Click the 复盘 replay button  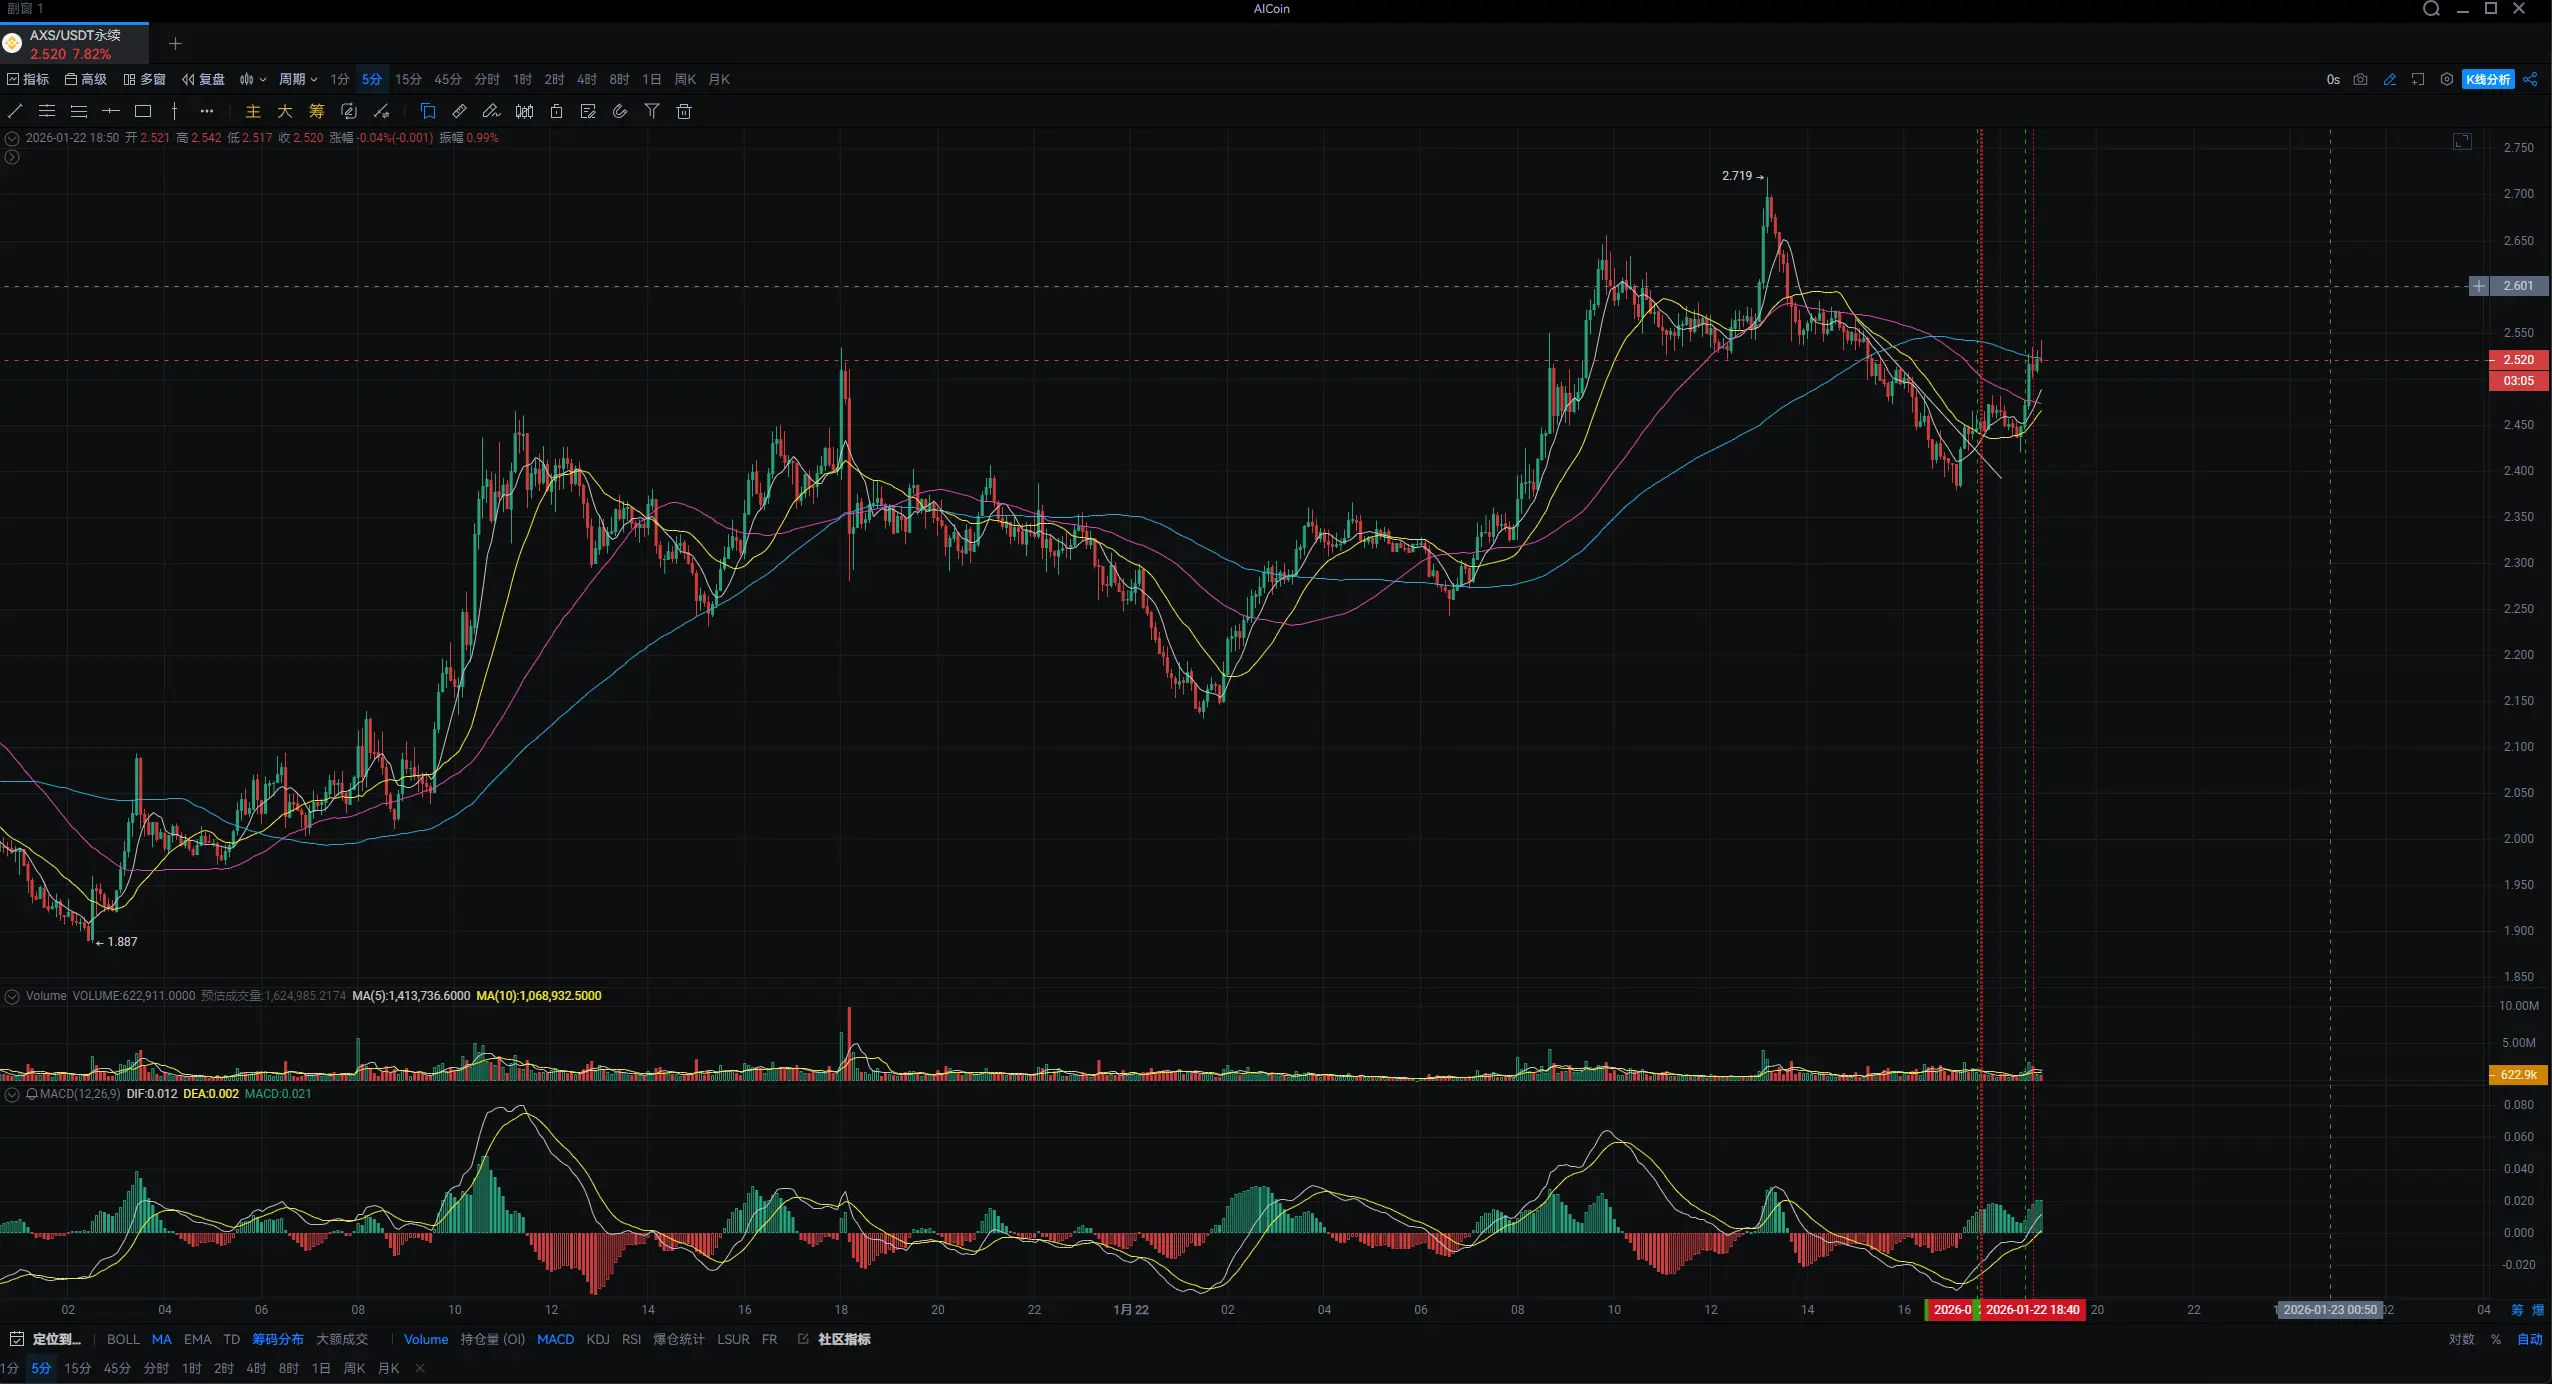(x=203, y=79)
